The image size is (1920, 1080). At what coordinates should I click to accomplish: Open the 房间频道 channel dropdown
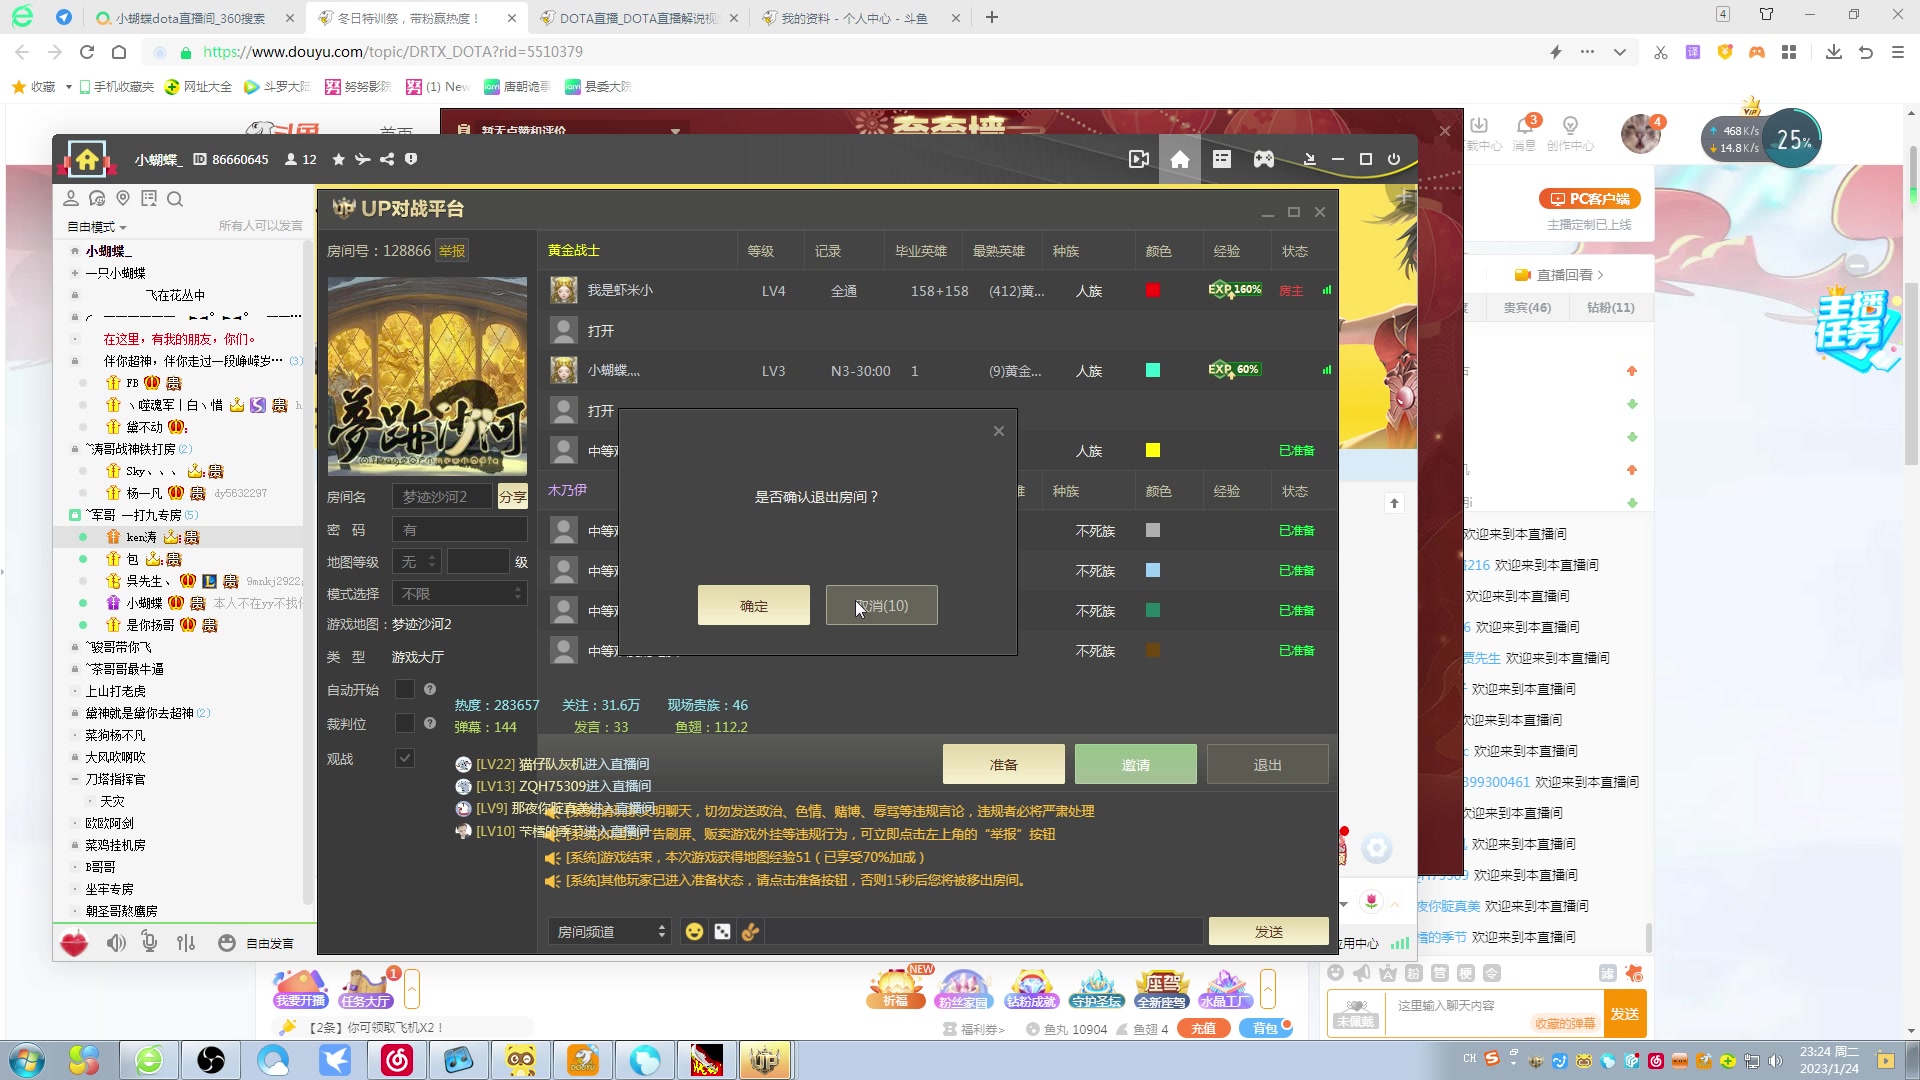(608, 931)
